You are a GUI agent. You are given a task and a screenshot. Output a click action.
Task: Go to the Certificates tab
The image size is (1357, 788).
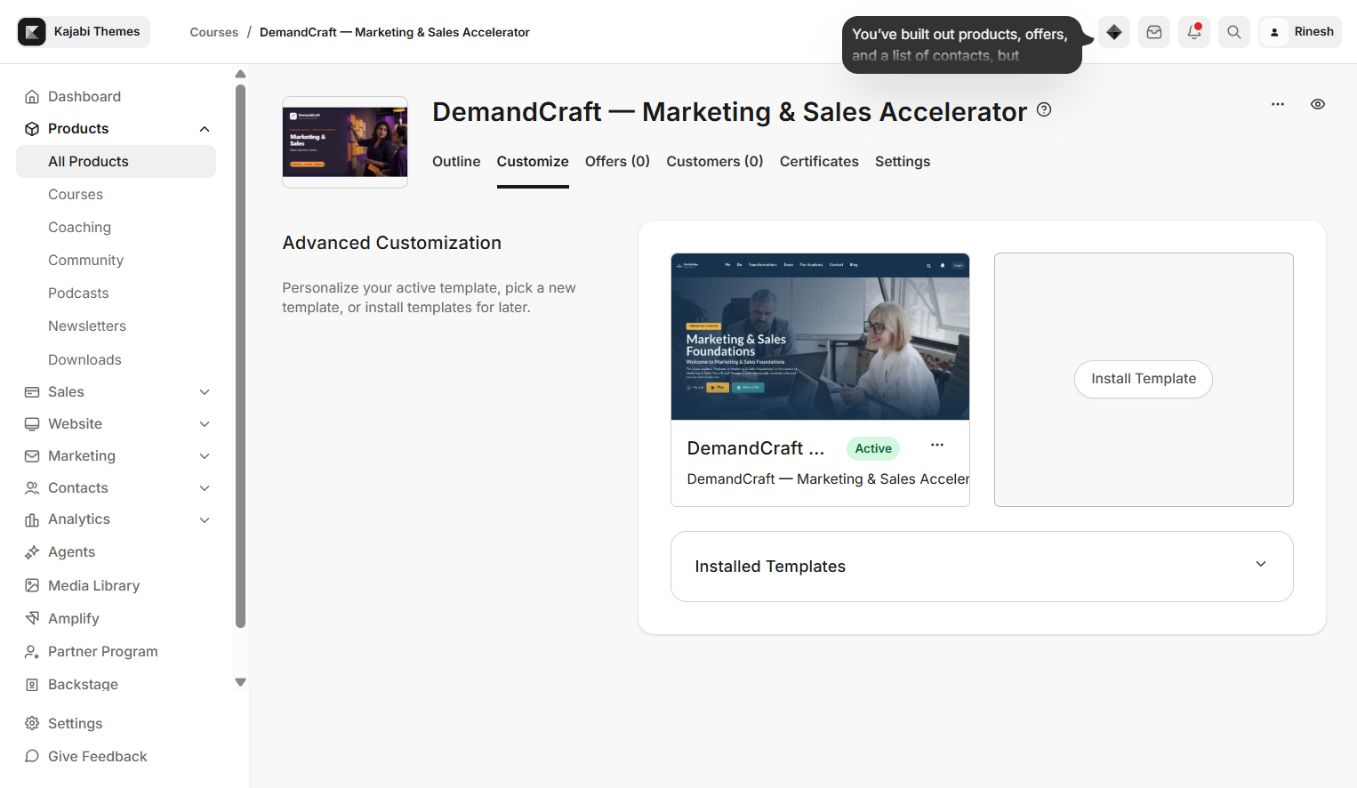point(819,161)
